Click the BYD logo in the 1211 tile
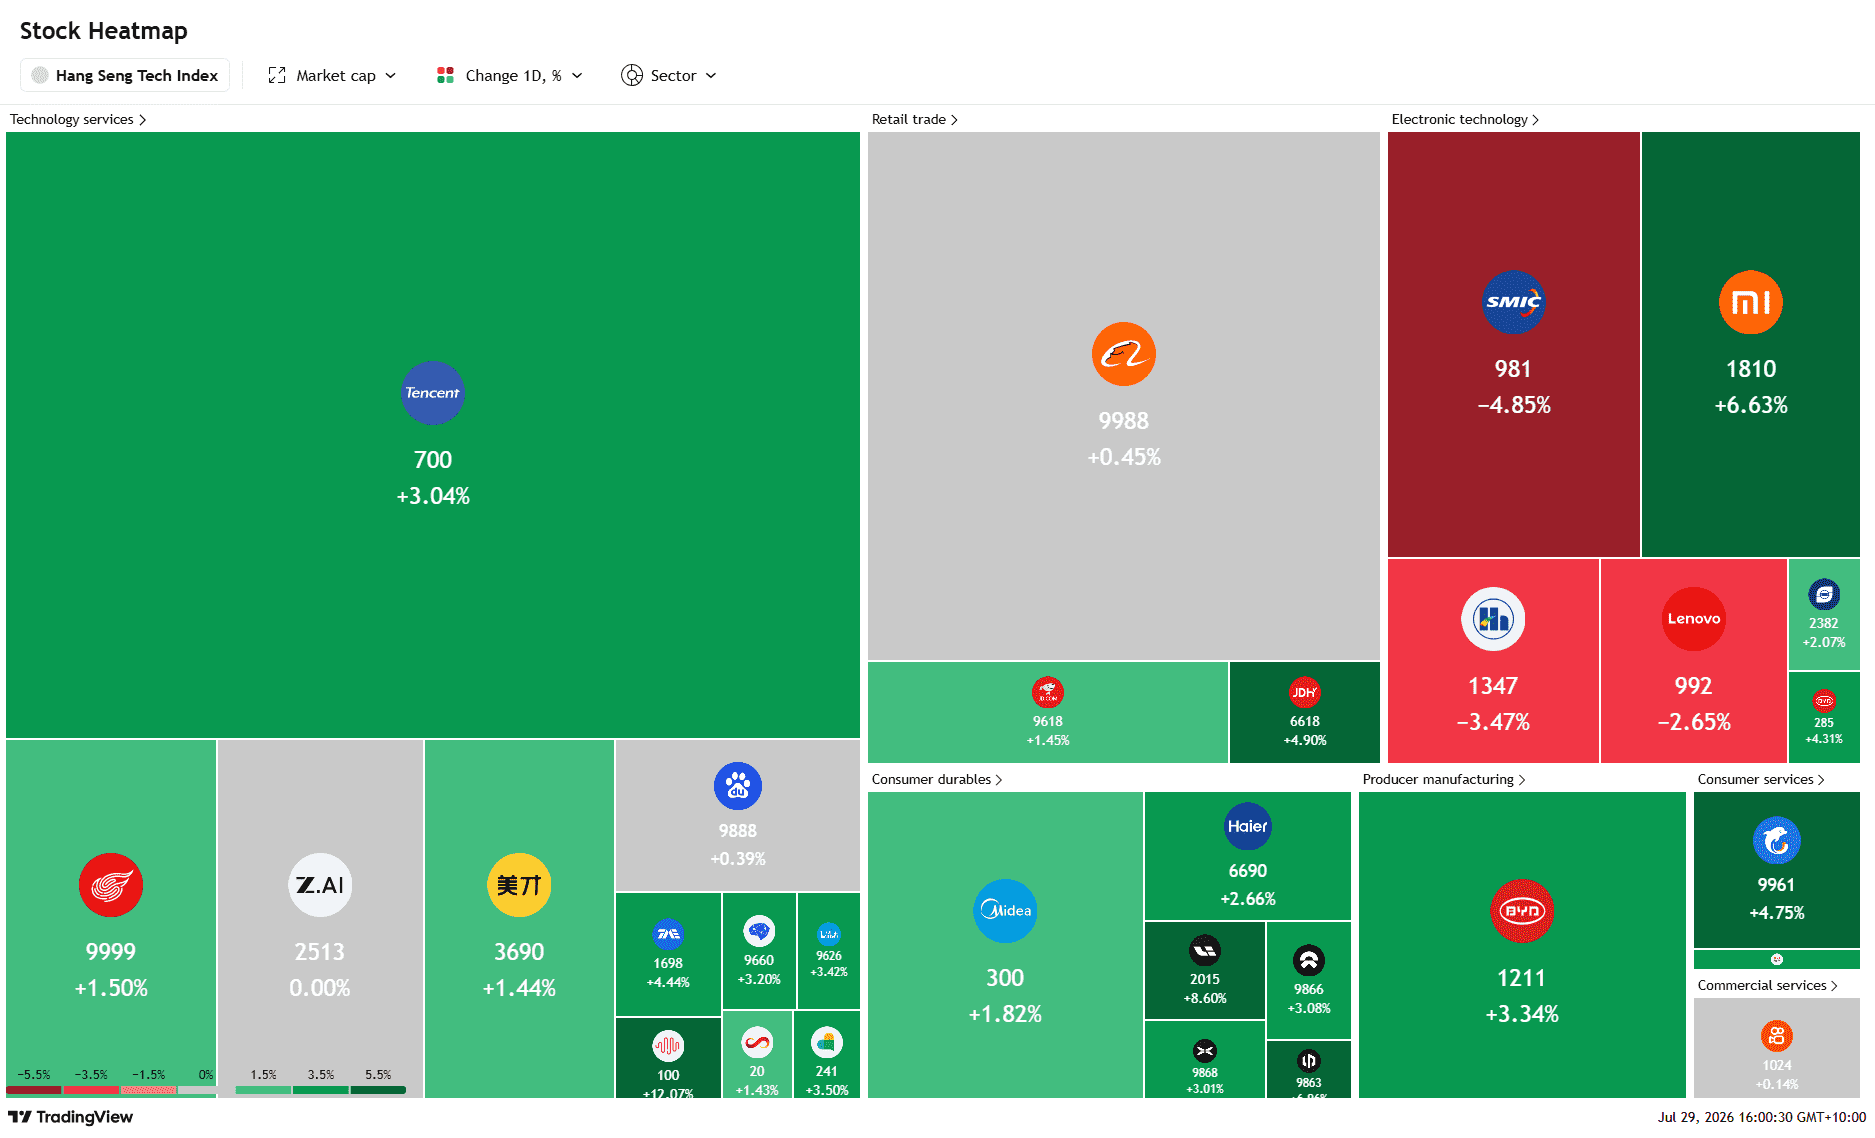1875x1138 pixels. point(1522,911)
